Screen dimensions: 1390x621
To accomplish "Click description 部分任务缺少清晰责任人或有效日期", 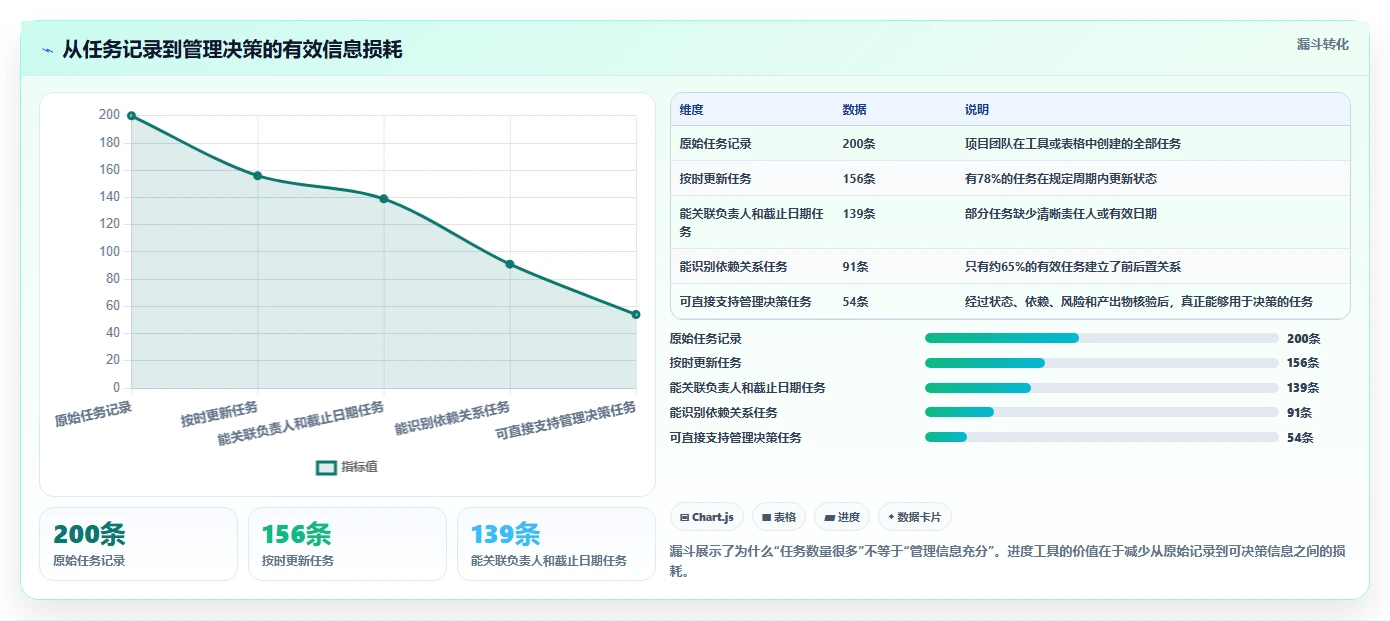I will pyautogui.click(x=1061, y=214).
